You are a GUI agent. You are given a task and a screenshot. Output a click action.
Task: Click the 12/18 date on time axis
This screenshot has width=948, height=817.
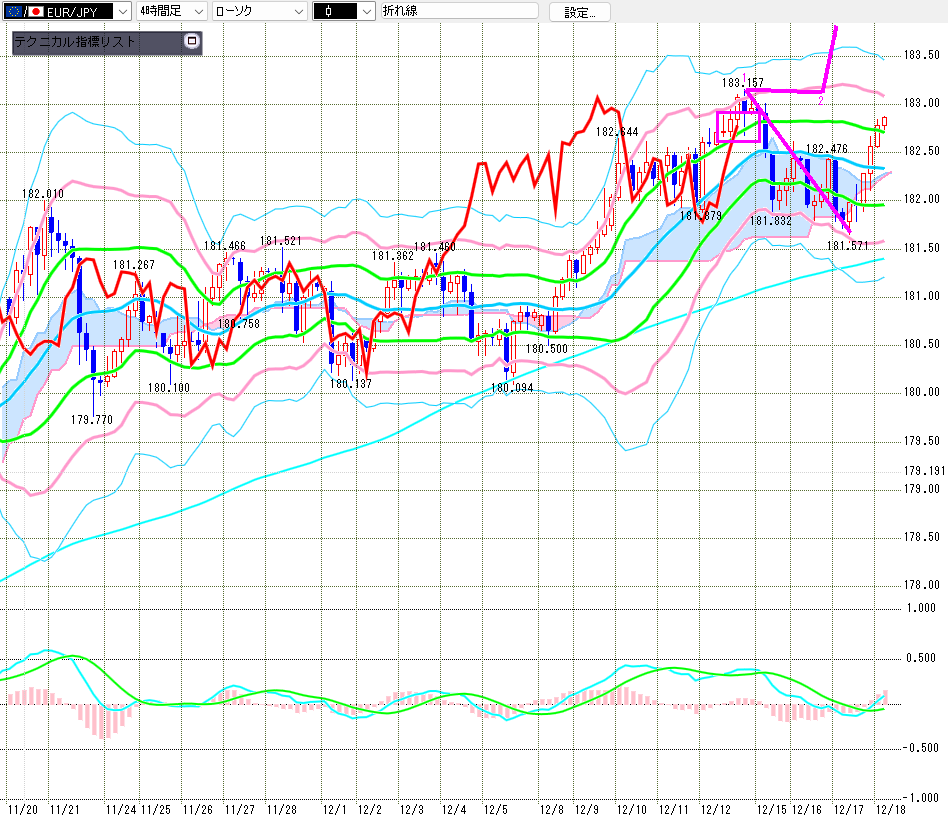point(891,808)
